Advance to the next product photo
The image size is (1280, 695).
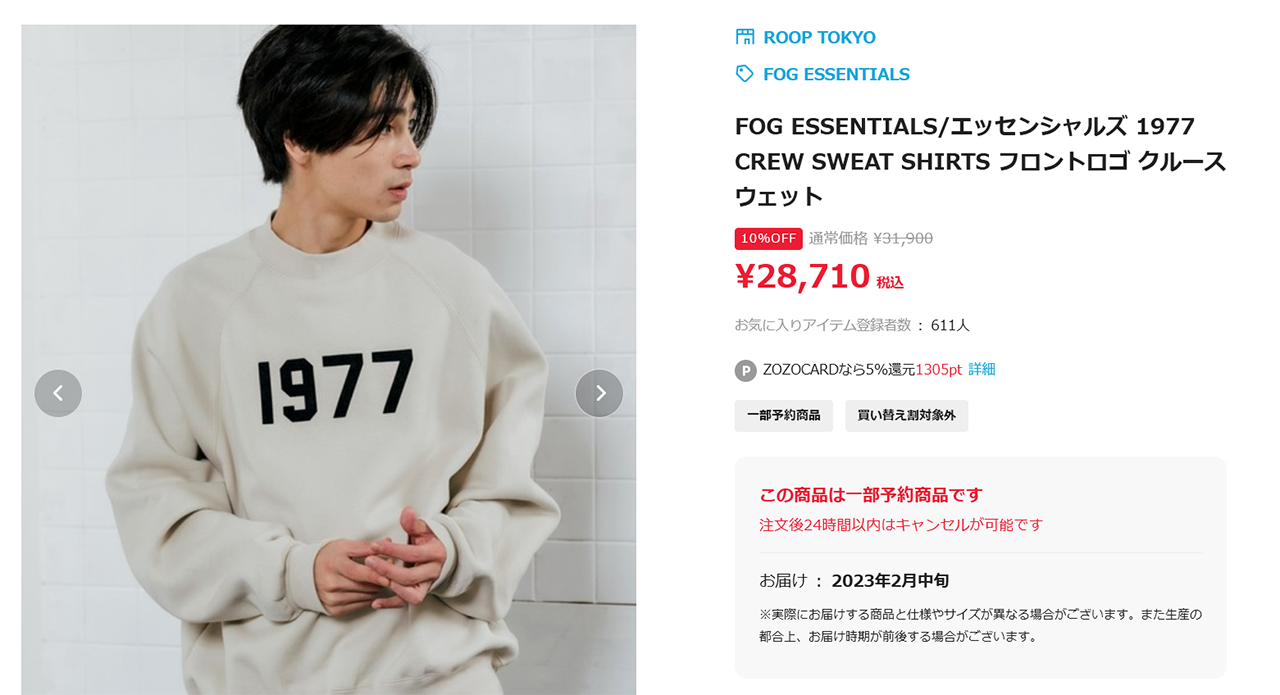click(599, 393)
